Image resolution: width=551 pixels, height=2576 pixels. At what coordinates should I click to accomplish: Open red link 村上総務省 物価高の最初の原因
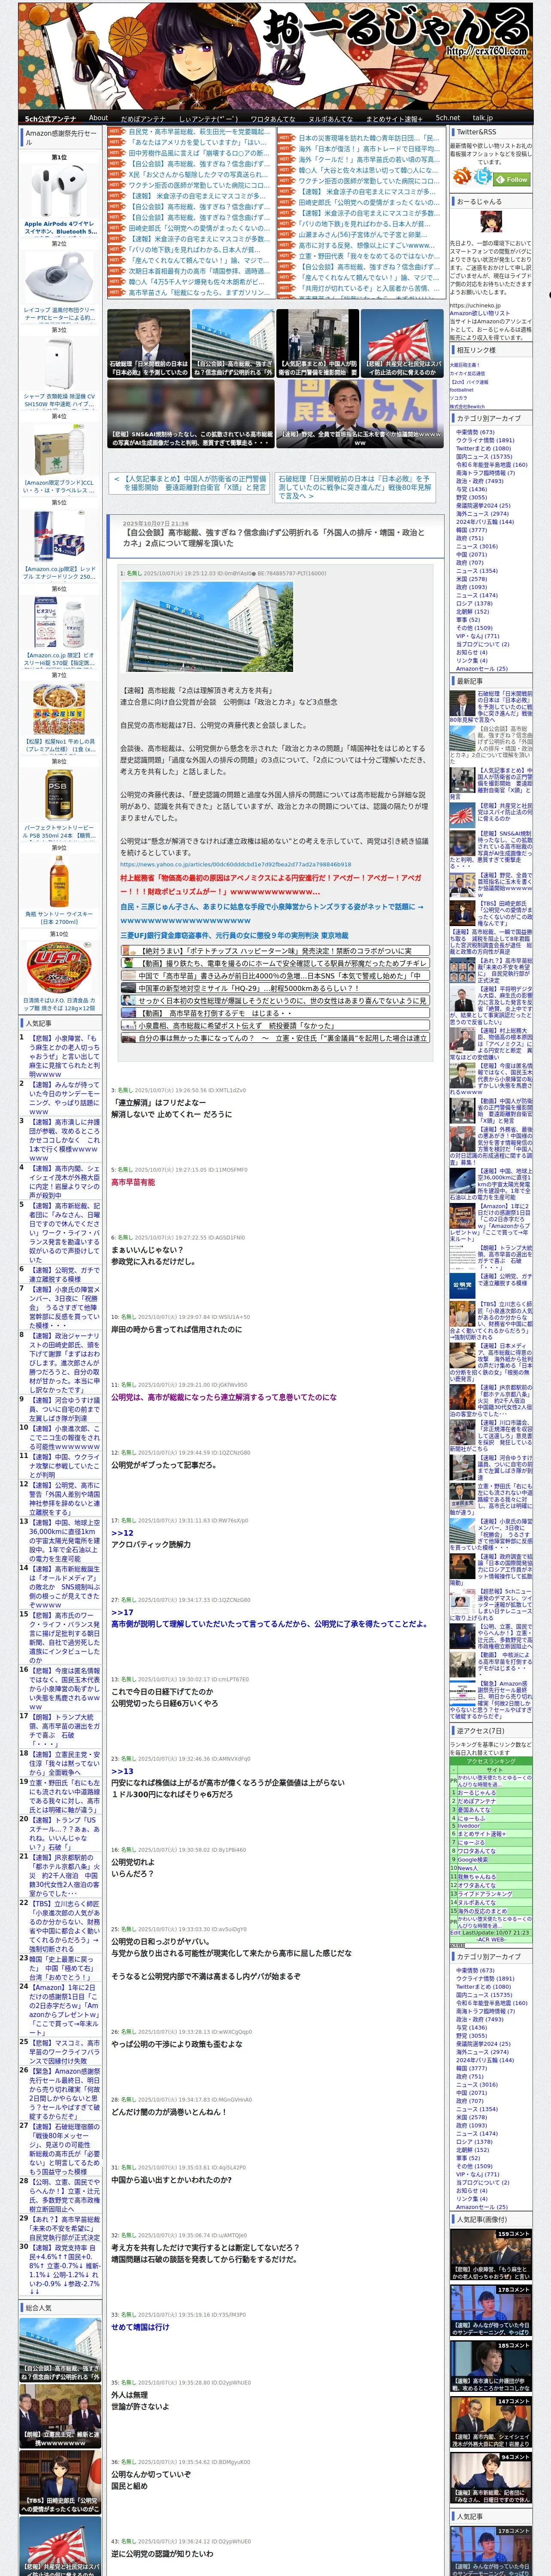tap(271, 884)
